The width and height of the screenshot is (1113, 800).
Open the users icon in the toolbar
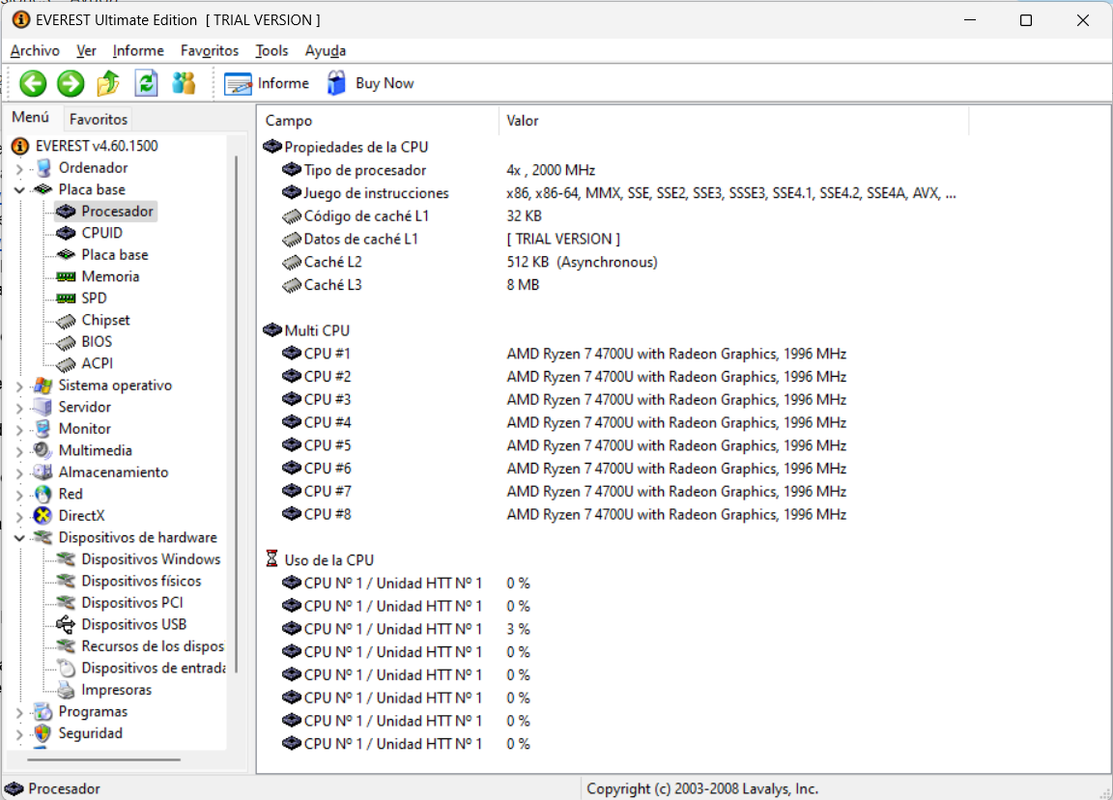pos(184,84)
